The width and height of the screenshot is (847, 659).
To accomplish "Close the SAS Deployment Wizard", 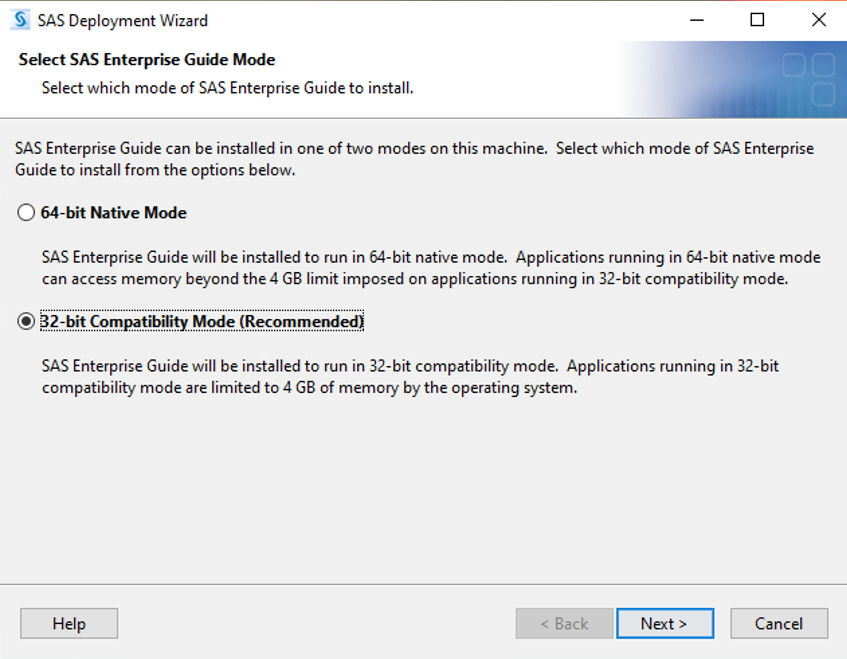I will [818, 20].
